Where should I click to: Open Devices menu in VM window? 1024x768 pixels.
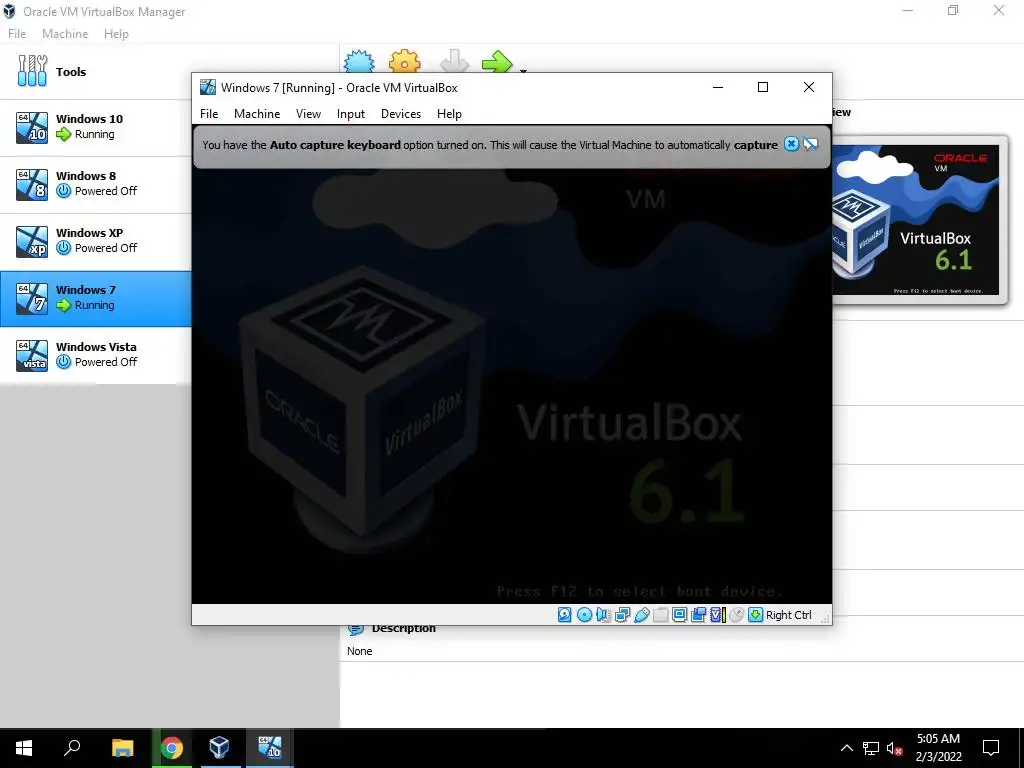(x=401, y=114)
